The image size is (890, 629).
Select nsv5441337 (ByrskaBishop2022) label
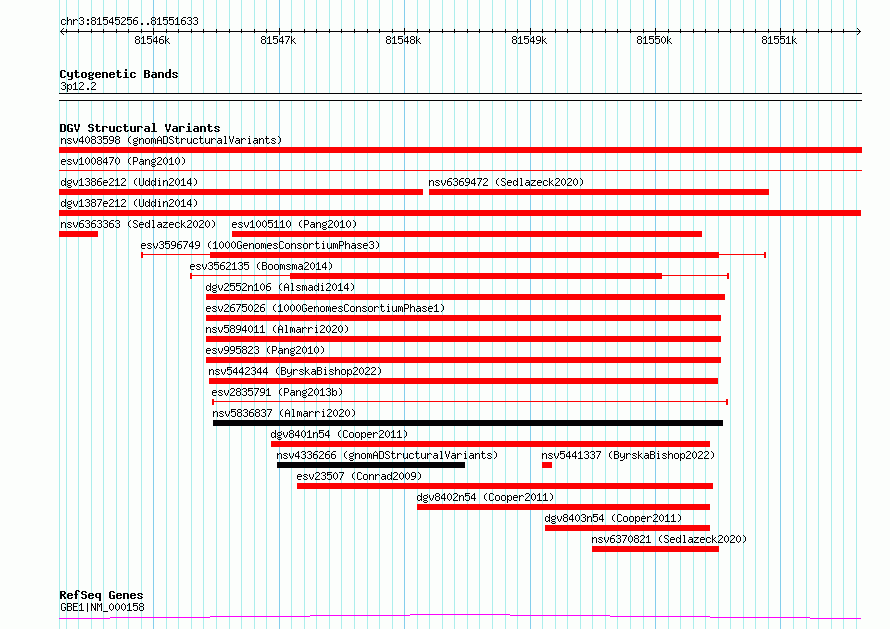pos(628,455)
